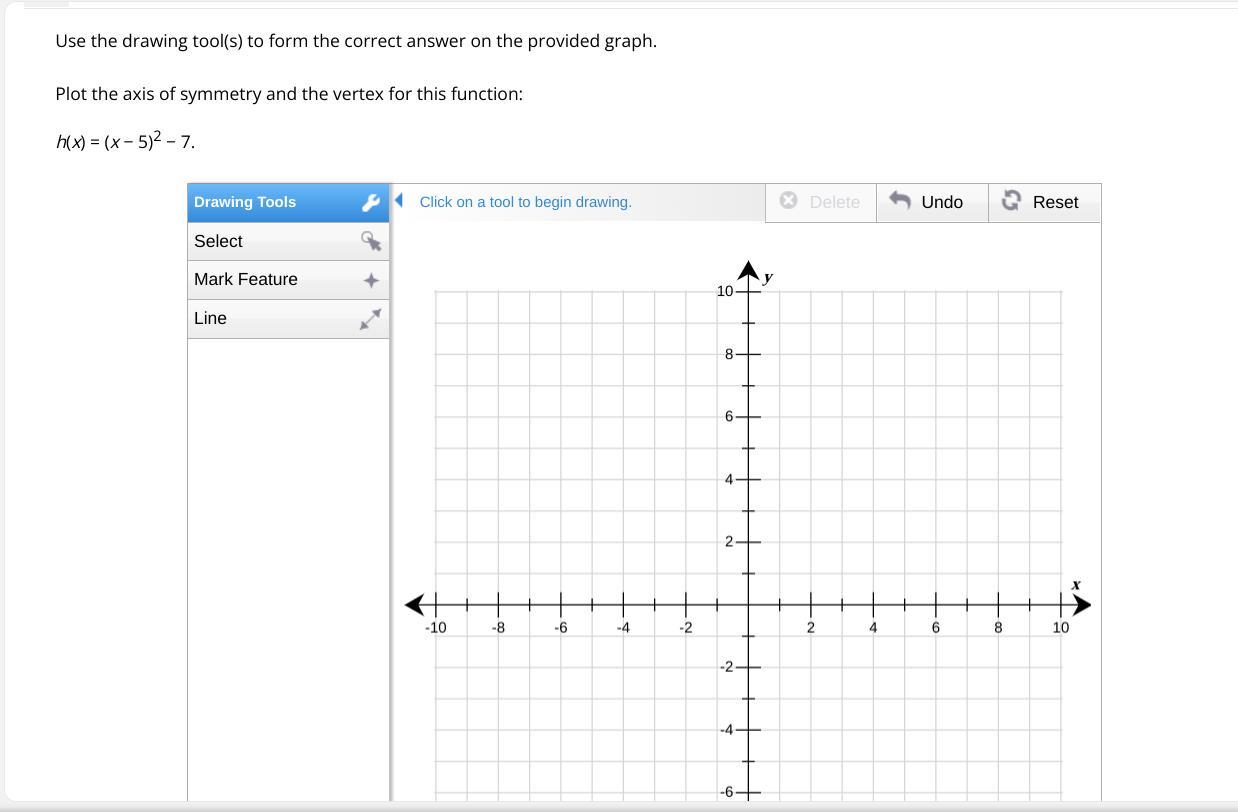Click the Line tool double-arrow icon

[371, 319]
